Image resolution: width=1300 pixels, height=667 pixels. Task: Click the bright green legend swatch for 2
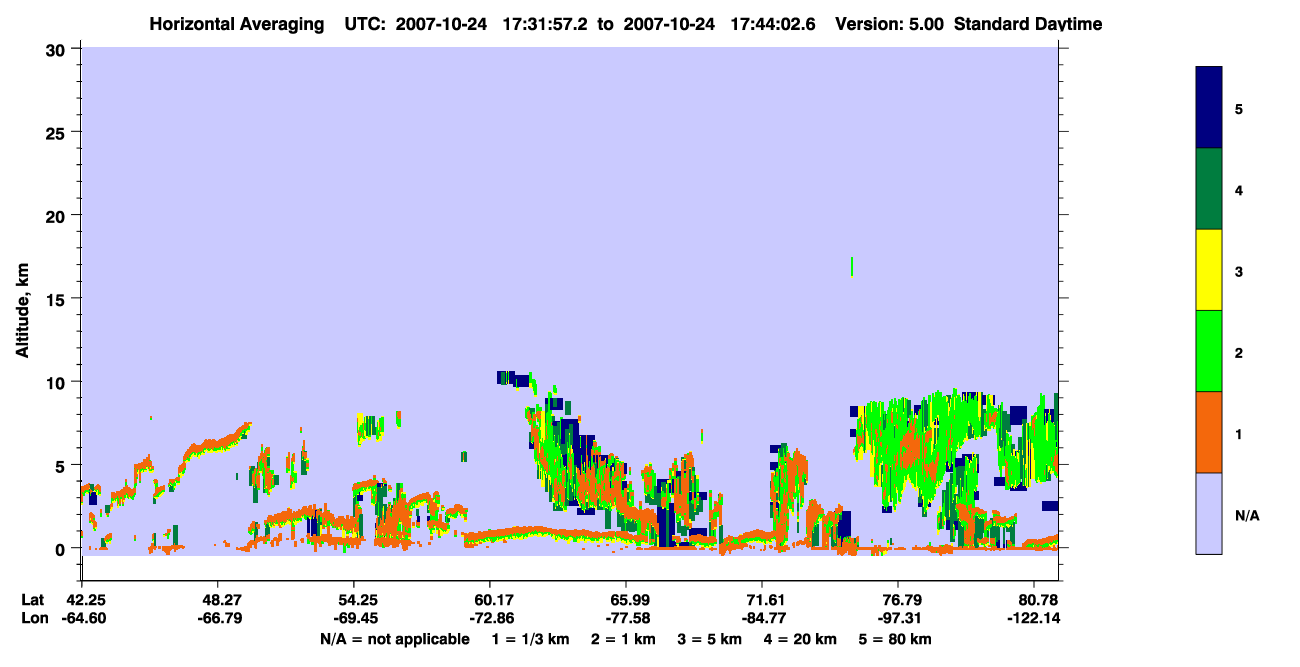[x=1209, y=351]
